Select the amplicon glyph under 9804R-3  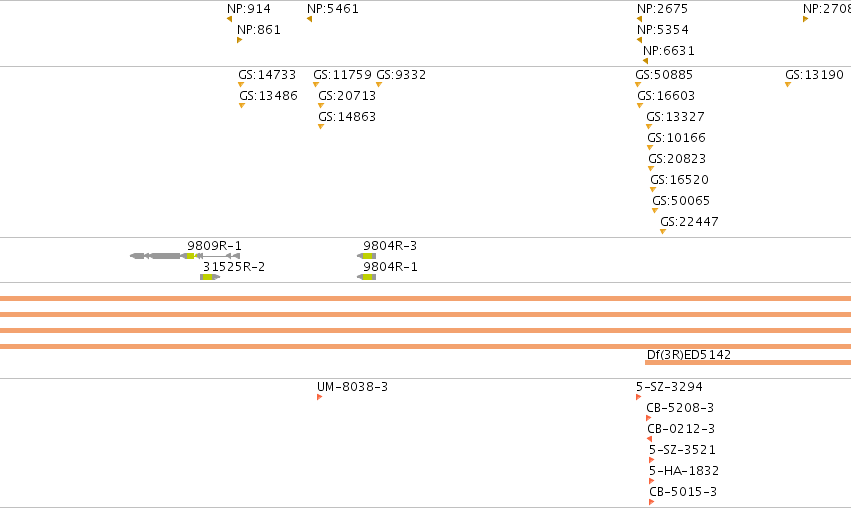pyautogui.click(x=366, y=256)
